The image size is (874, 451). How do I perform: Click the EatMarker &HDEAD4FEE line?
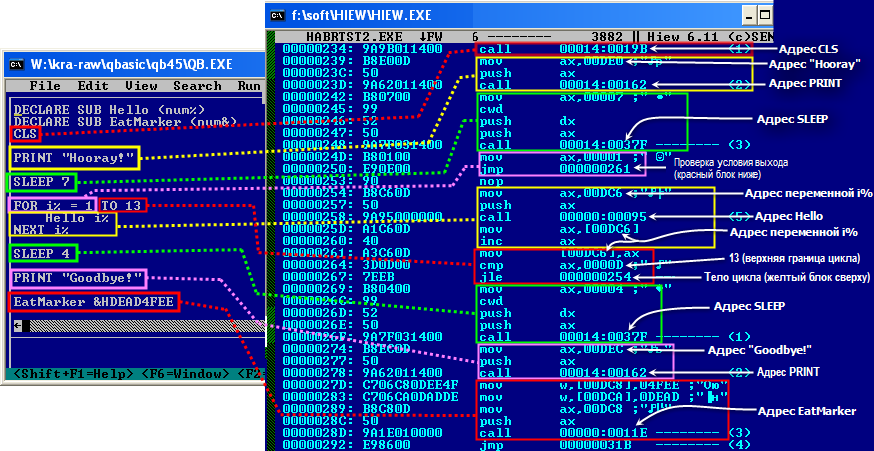coord(94,302)
